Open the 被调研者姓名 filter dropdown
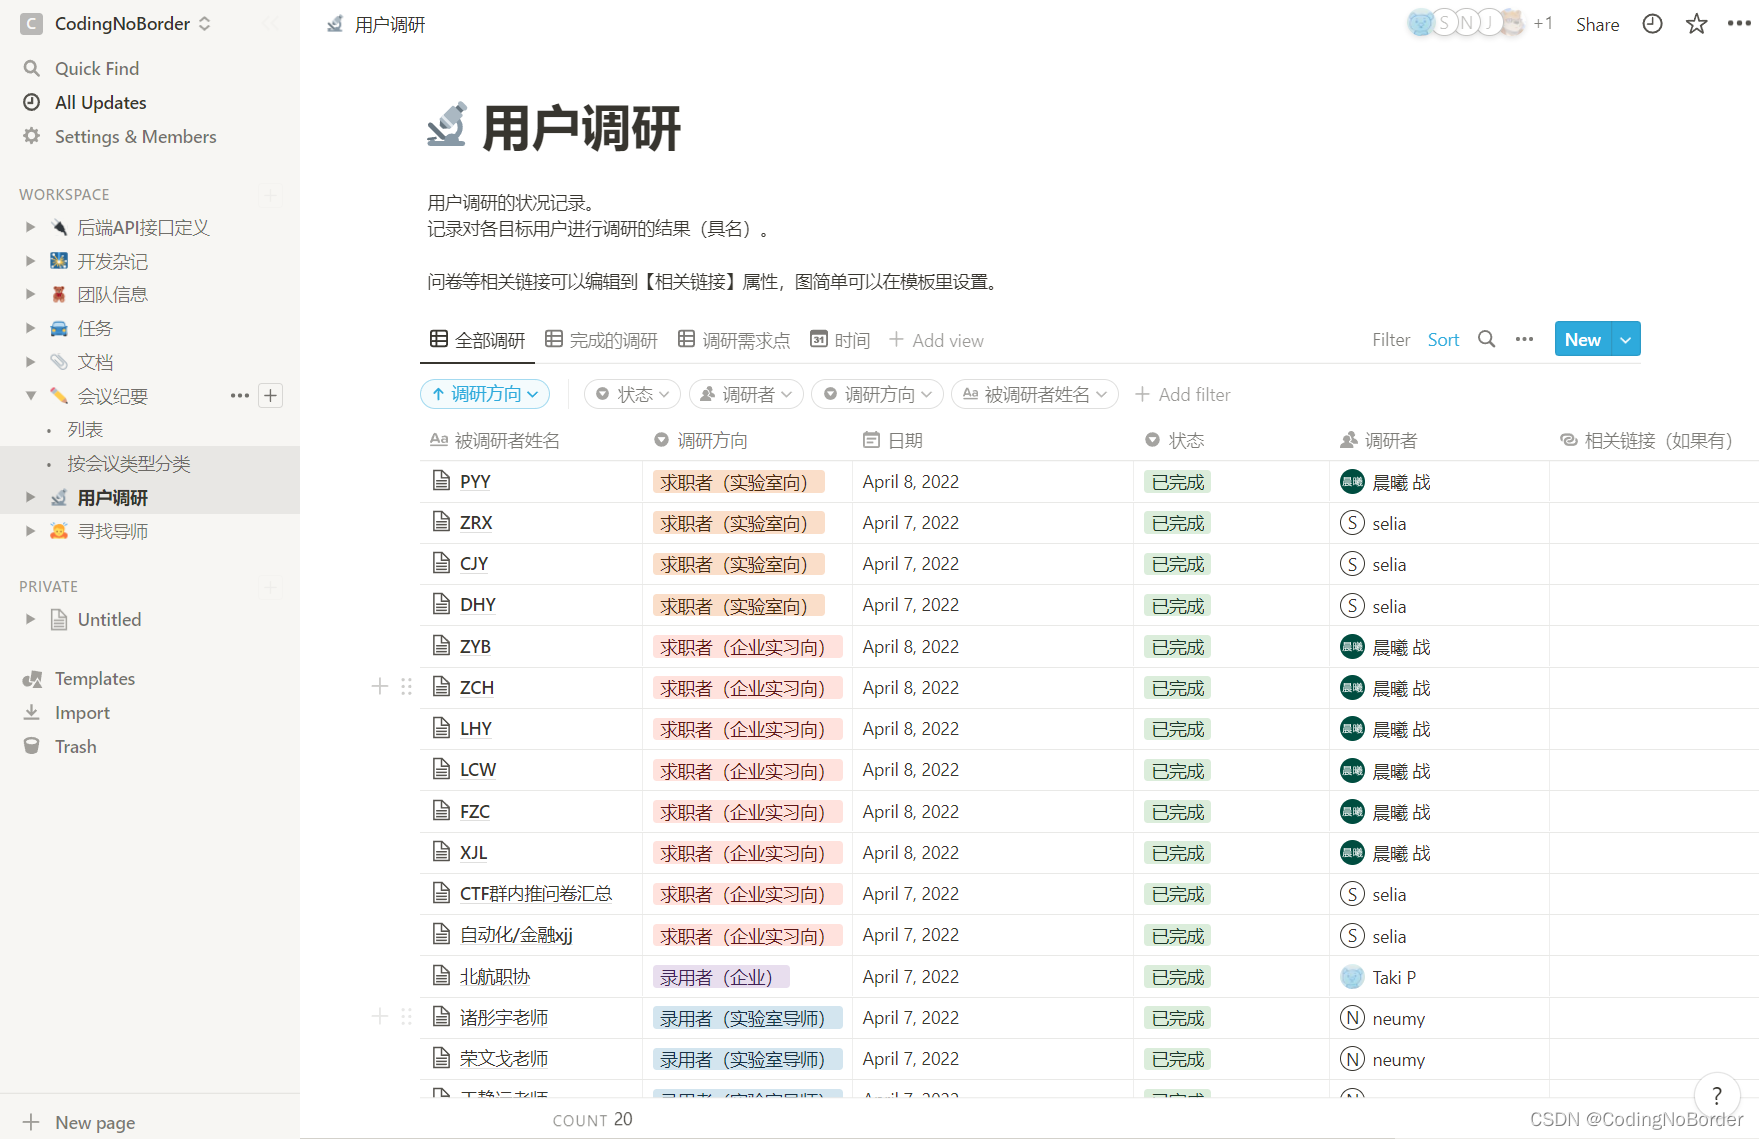The width and height of the screenshot is (1759, 1139). [x=1034, y=394]
